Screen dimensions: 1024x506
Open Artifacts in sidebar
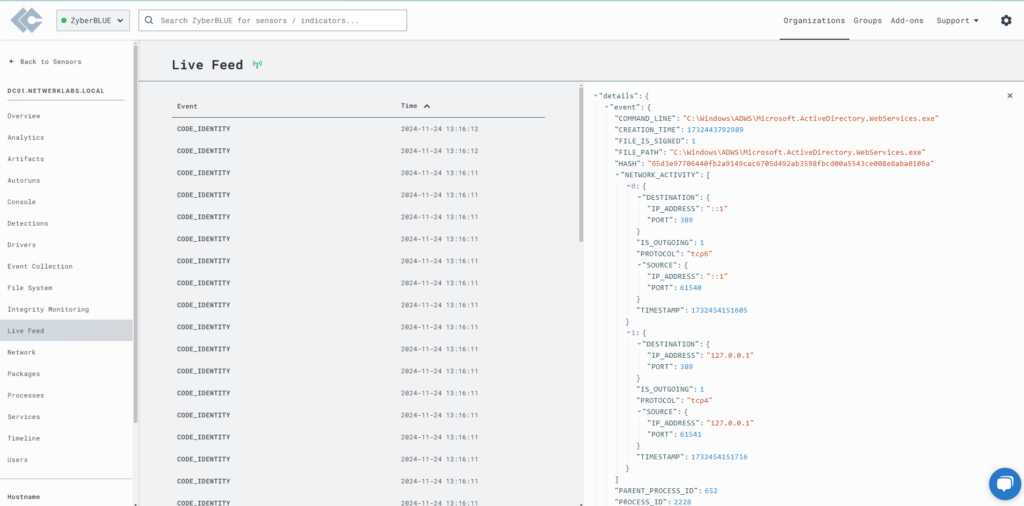point(25,159)
